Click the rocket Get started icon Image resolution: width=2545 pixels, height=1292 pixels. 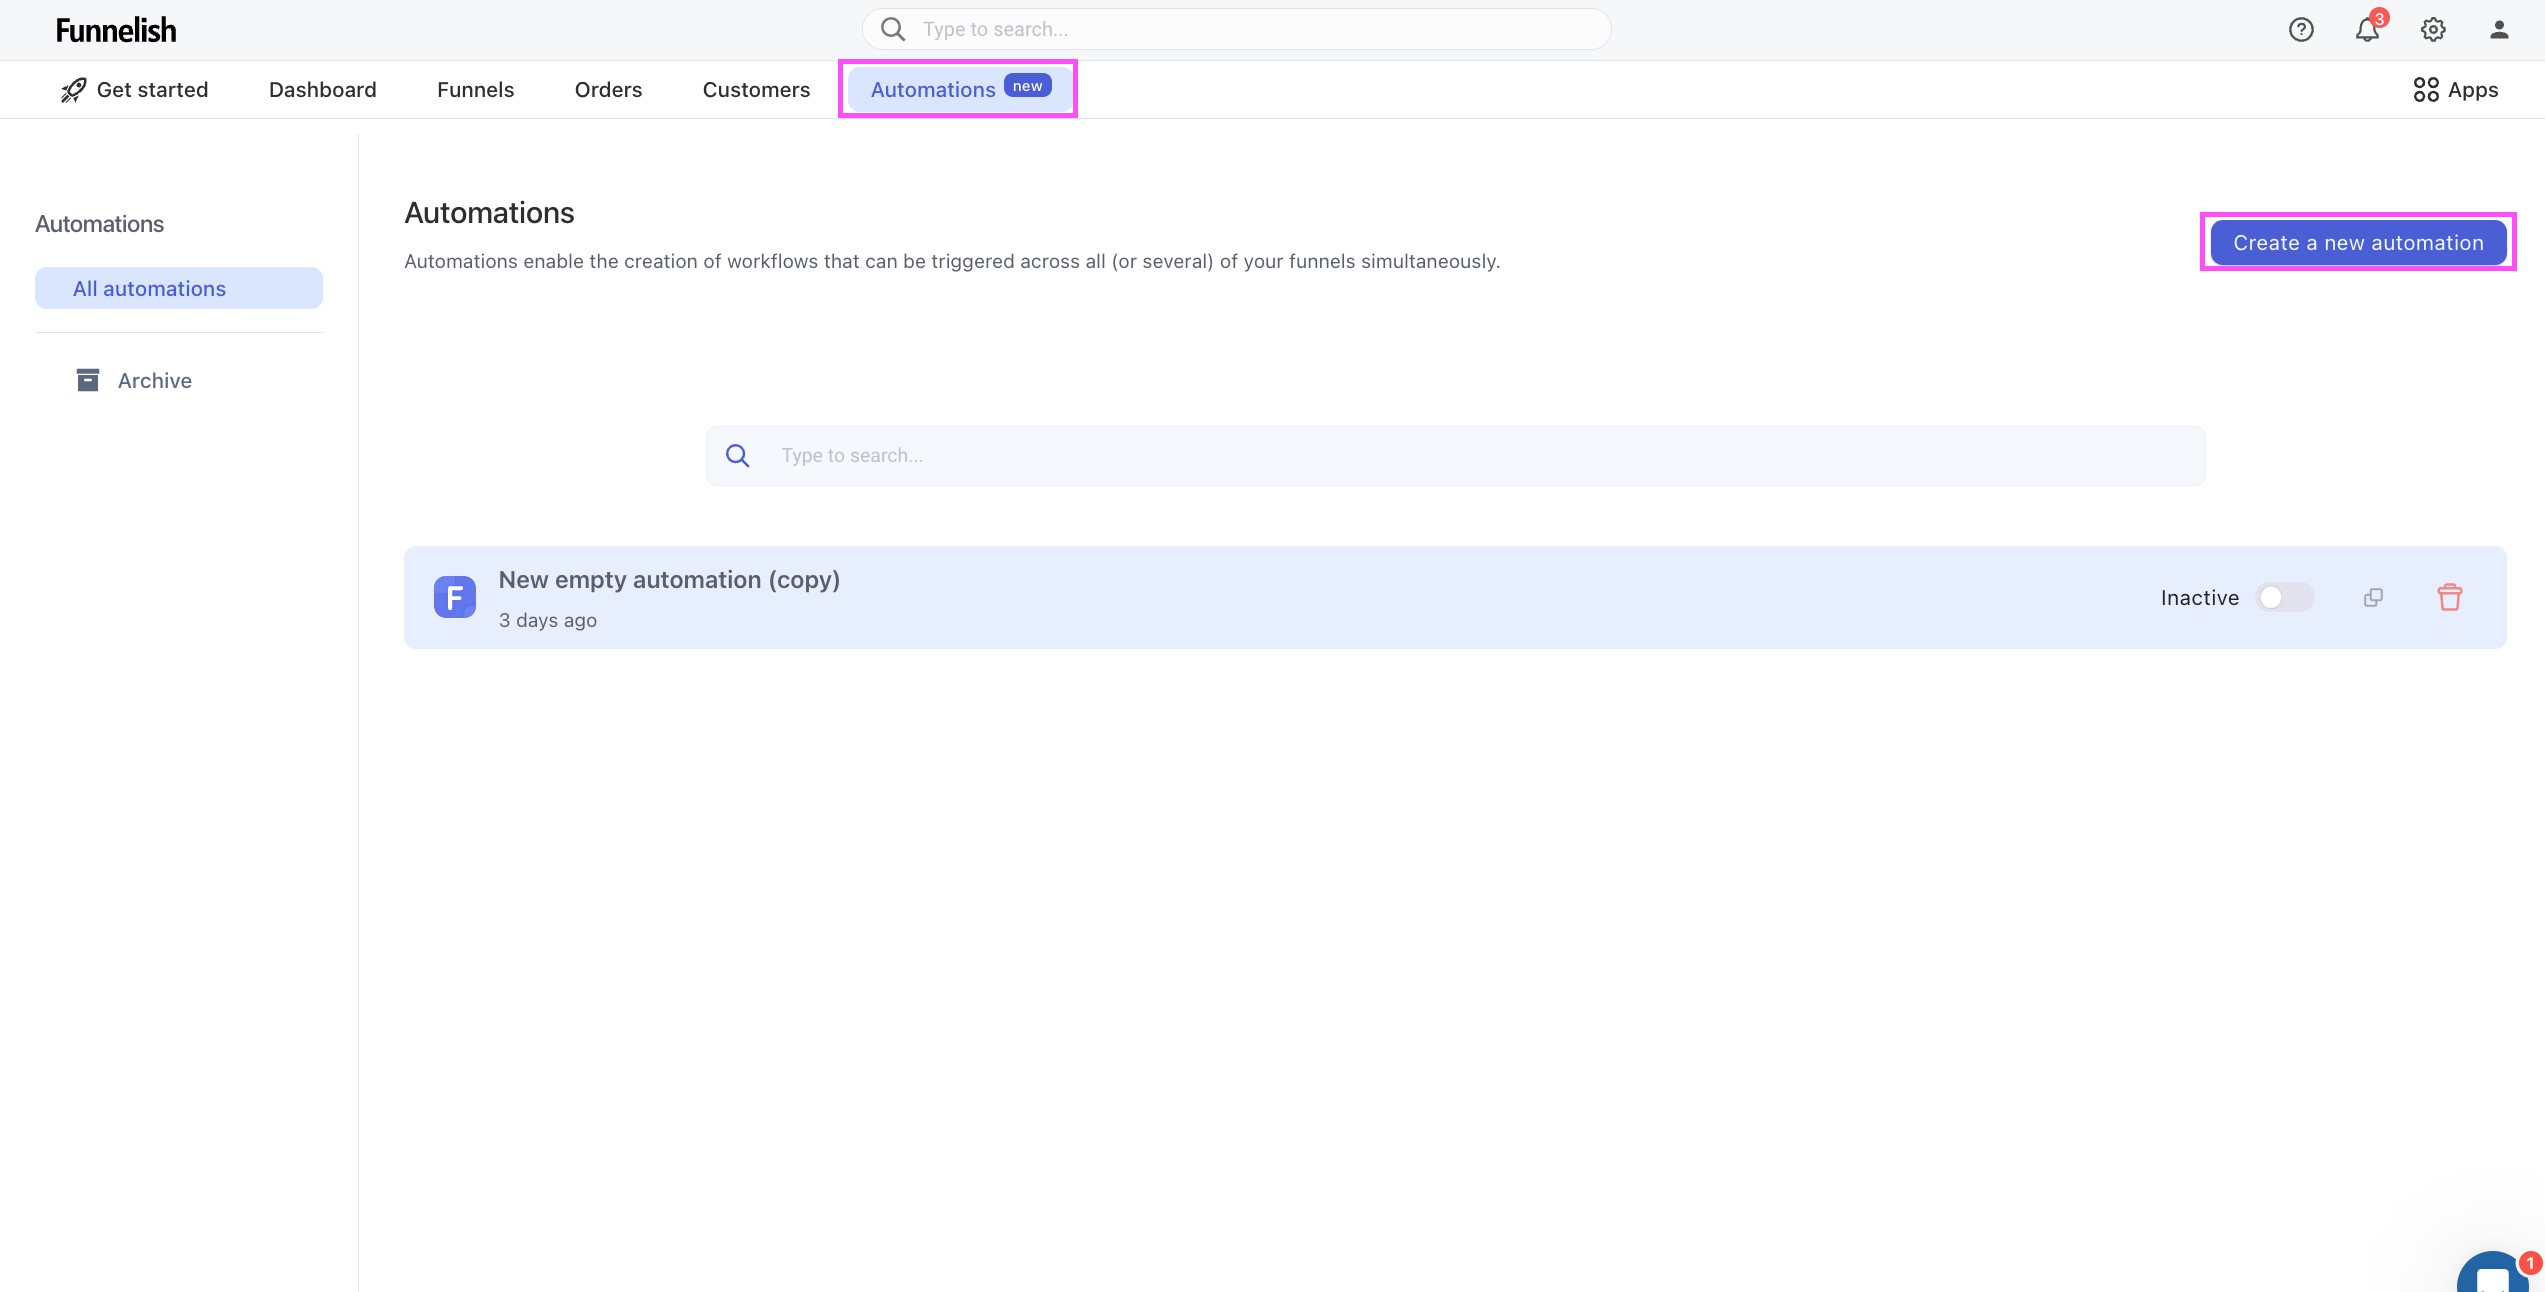73,90
